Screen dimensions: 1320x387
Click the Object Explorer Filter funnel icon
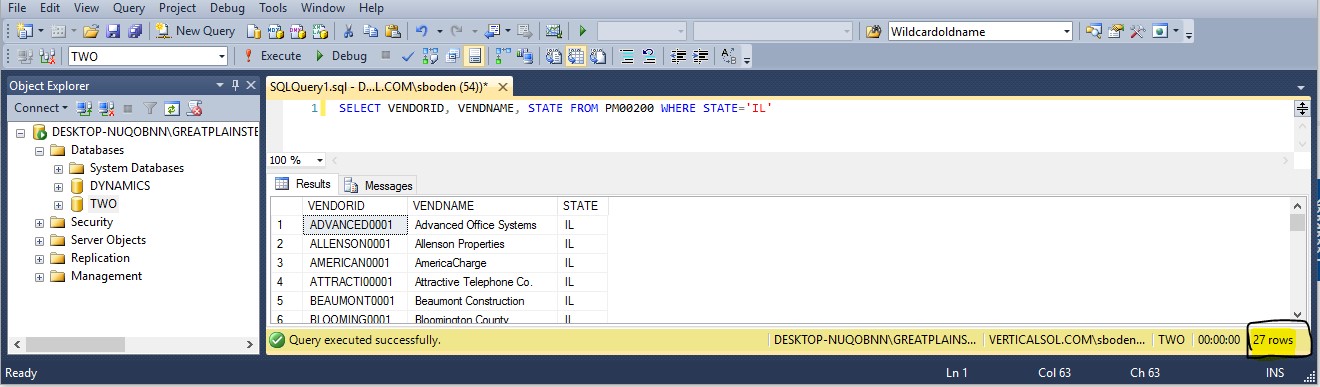point(149,108)
